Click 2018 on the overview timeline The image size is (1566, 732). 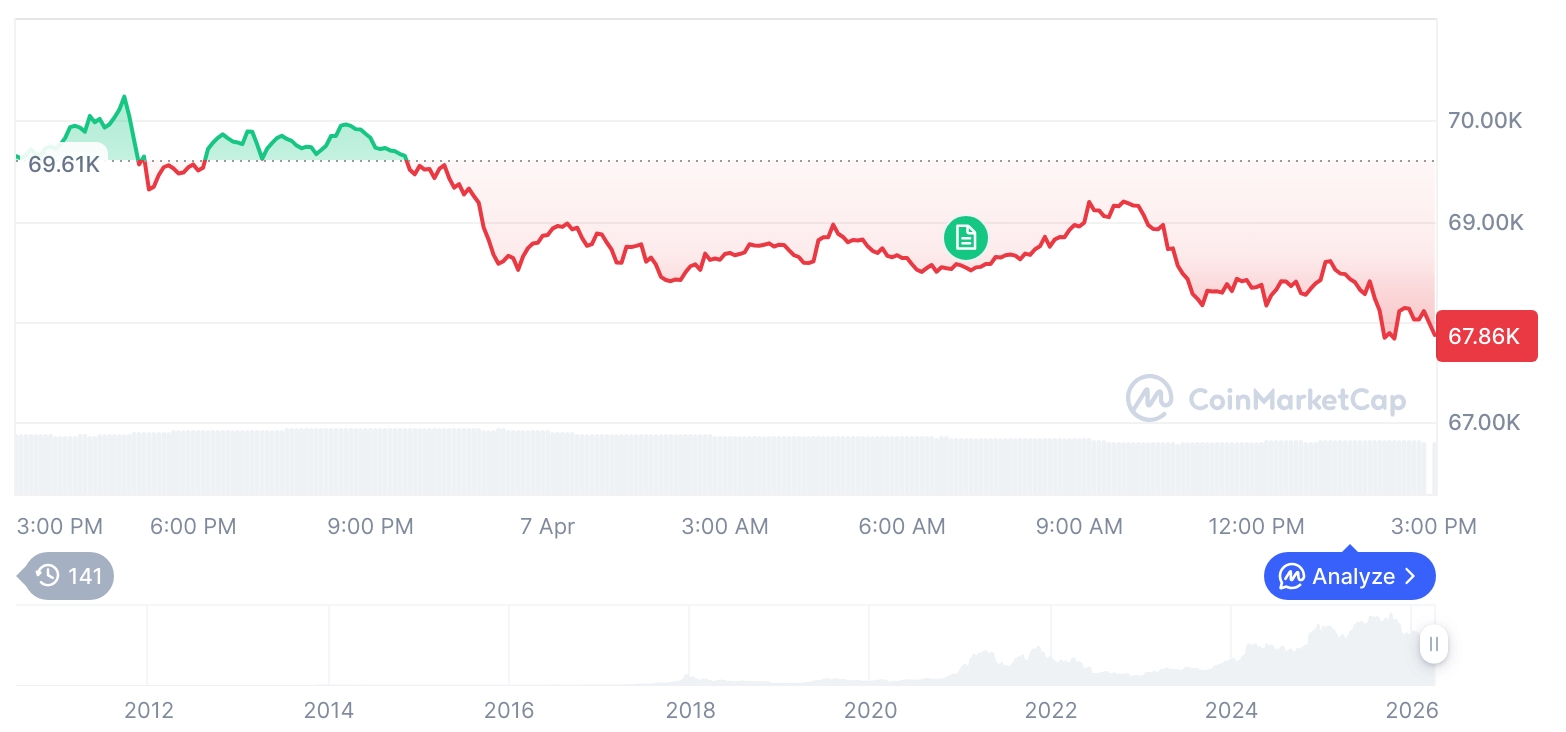tap(690, 710)
